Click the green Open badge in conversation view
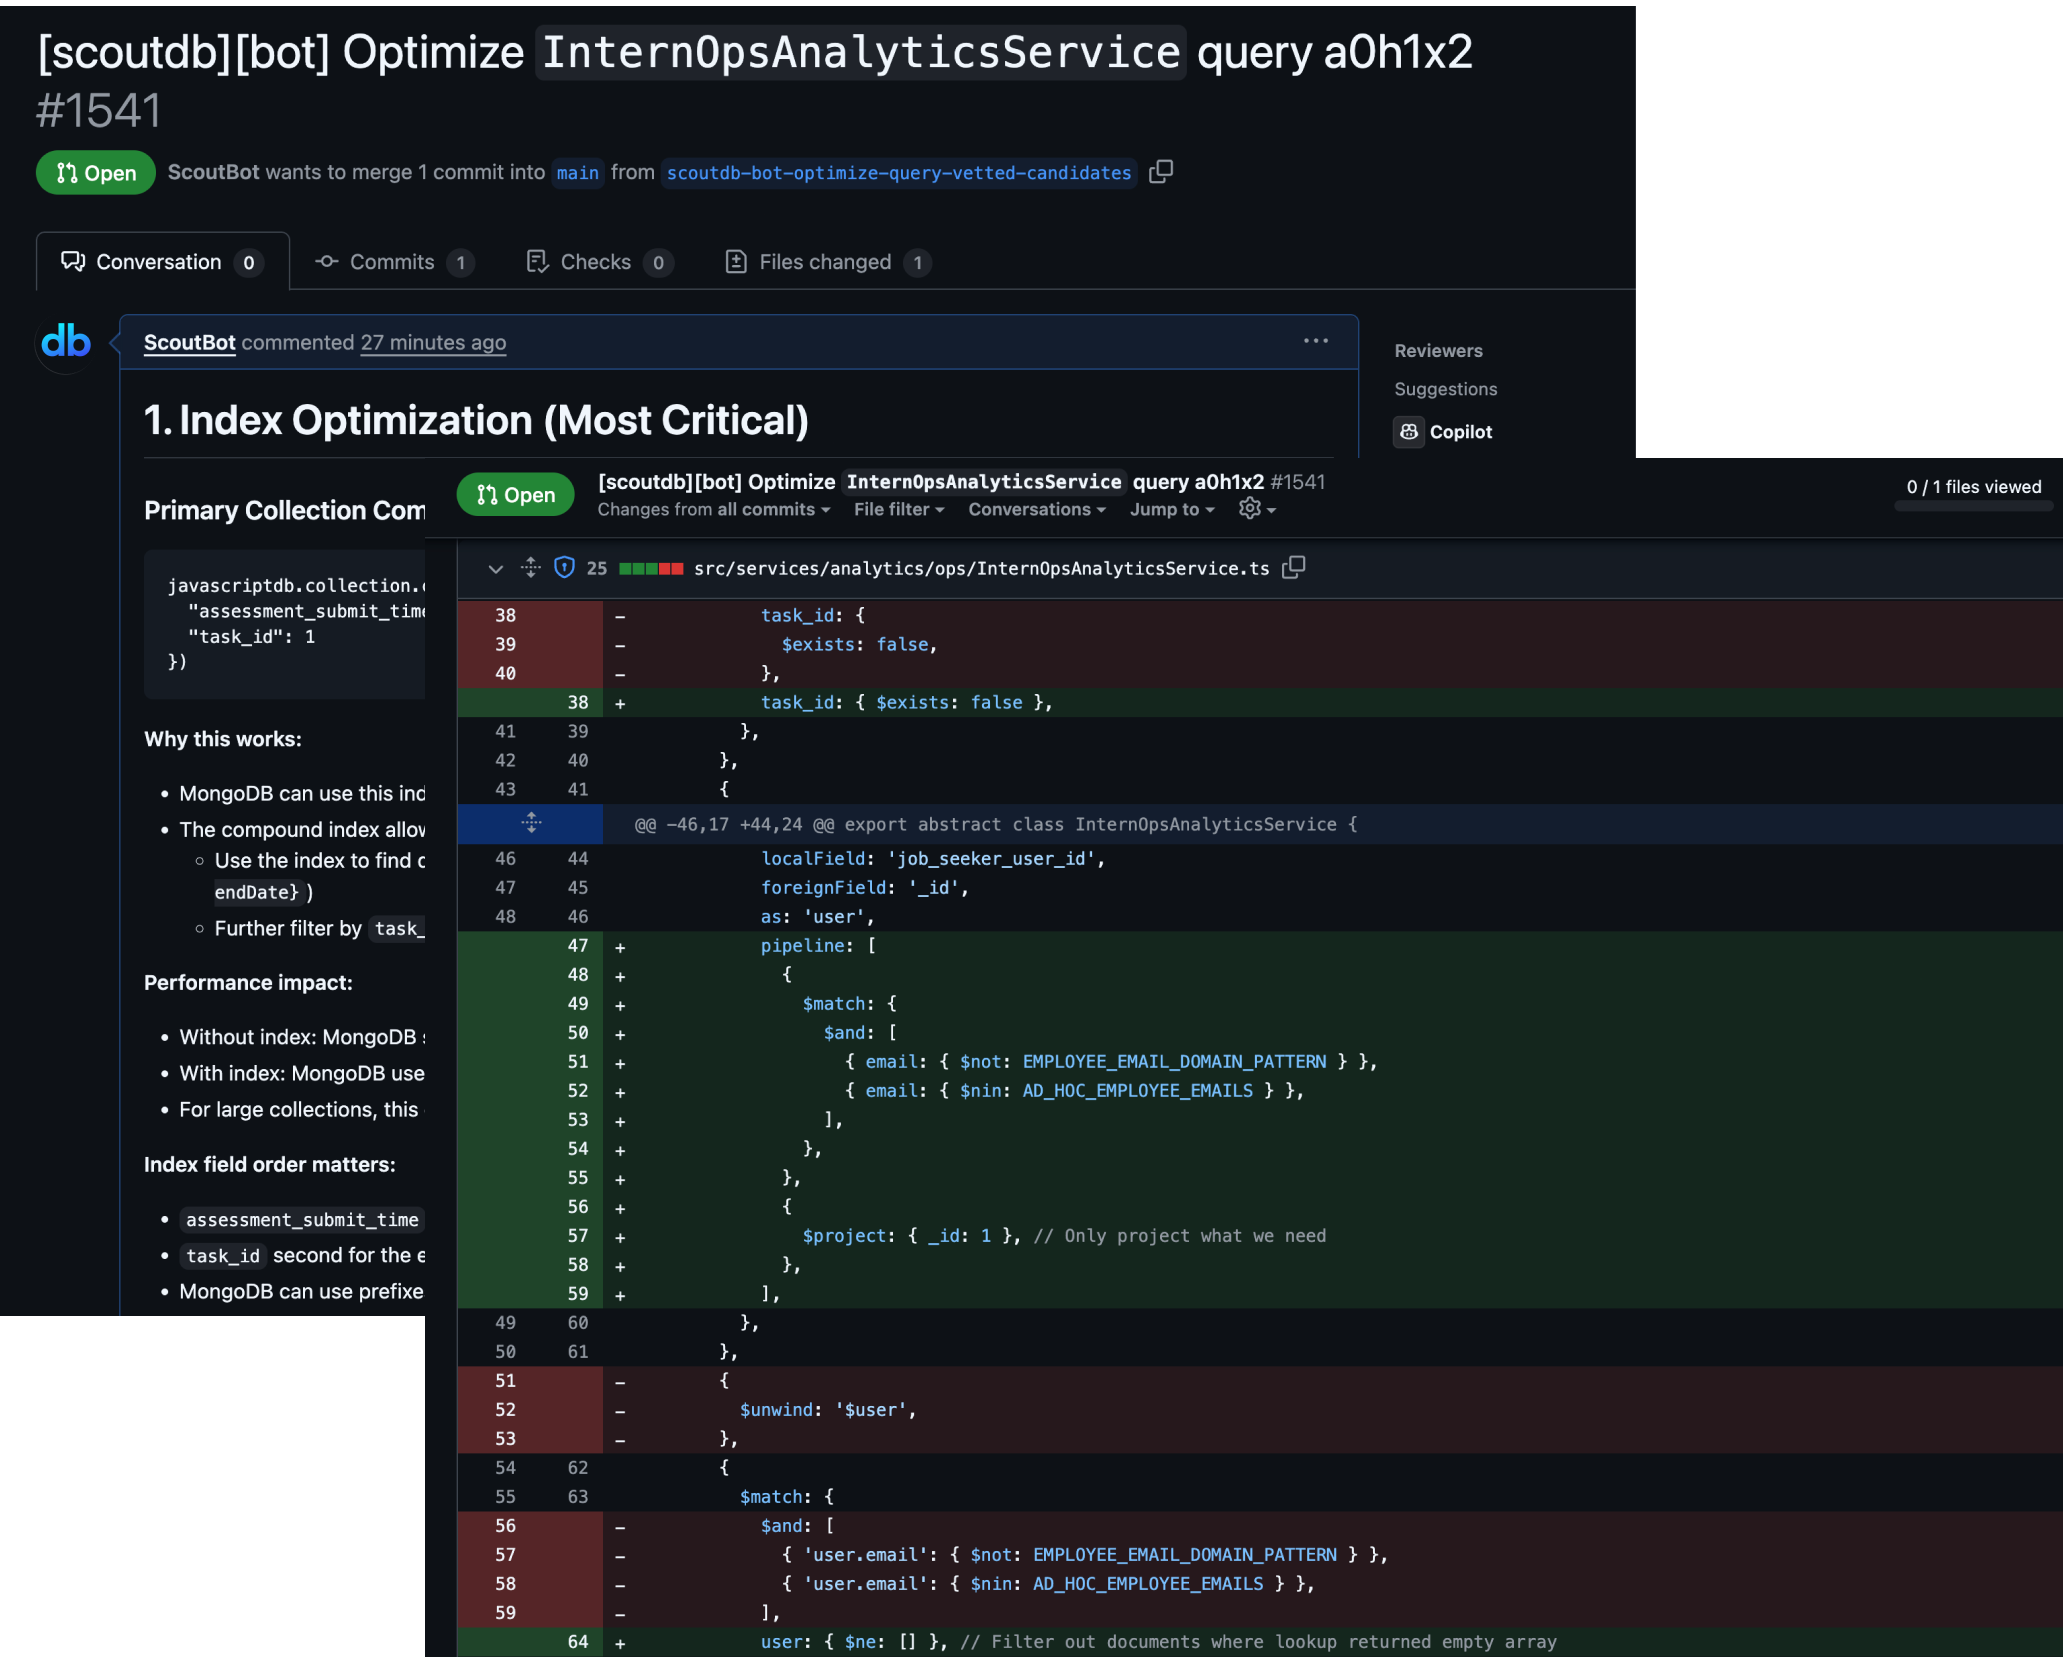Viewport: 2063px width, 1657px height. click(96, 173)
